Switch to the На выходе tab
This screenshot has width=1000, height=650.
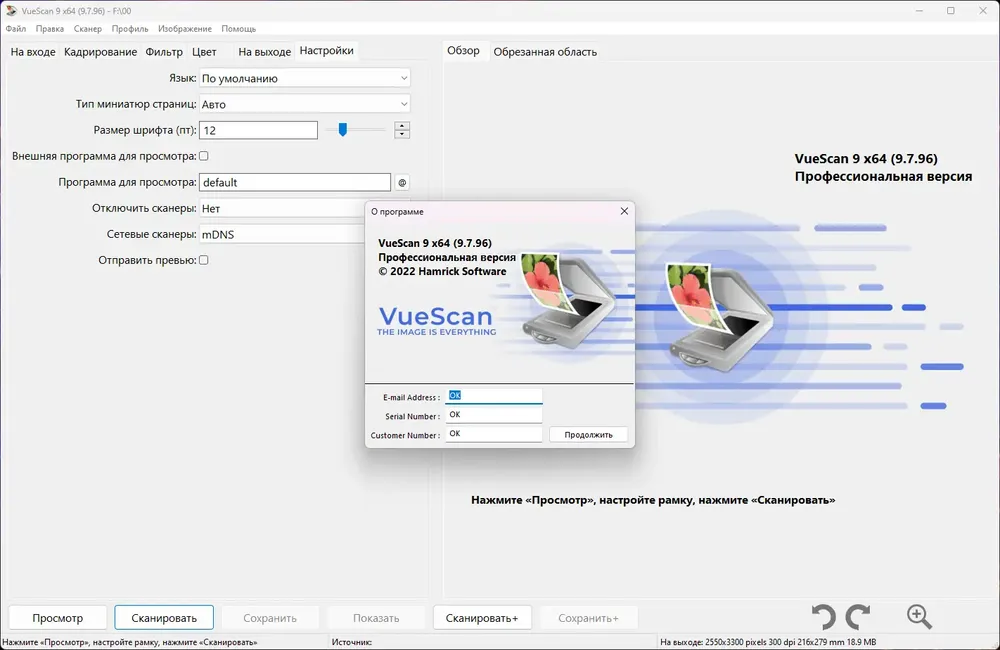(264, 52)
